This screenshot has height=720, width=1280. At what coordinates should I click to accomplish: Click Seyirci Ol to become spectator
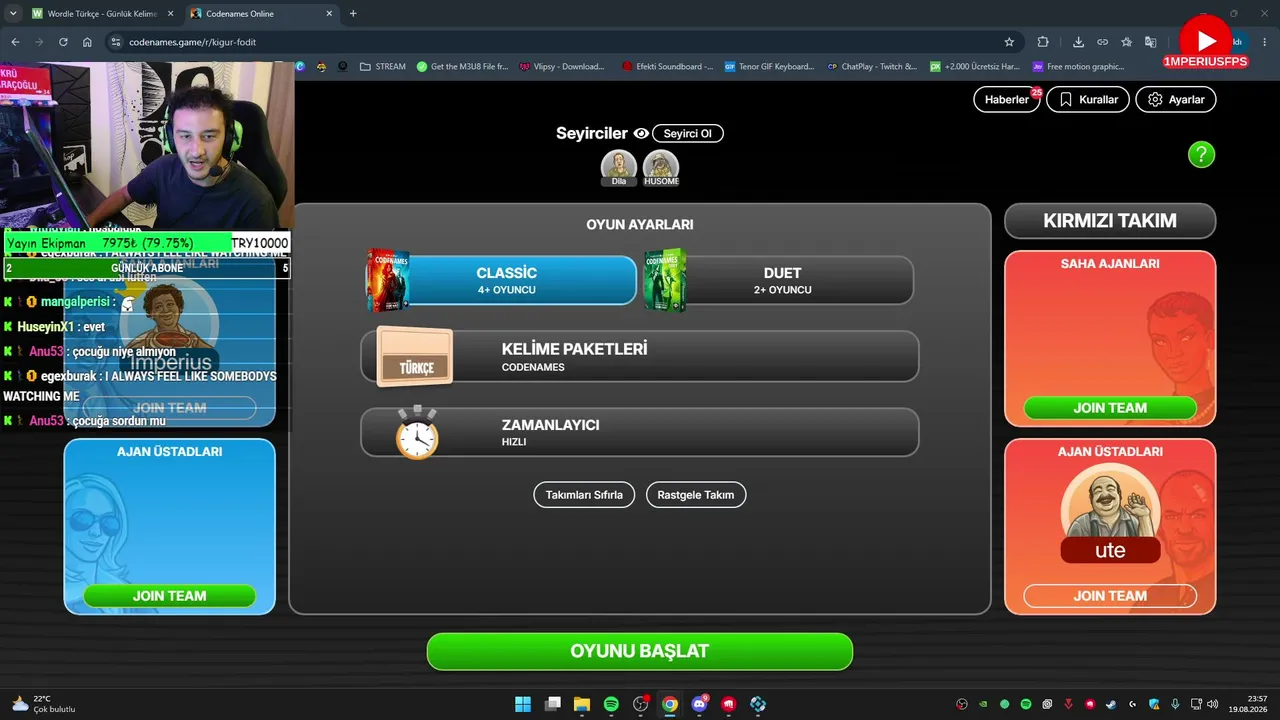688,133
